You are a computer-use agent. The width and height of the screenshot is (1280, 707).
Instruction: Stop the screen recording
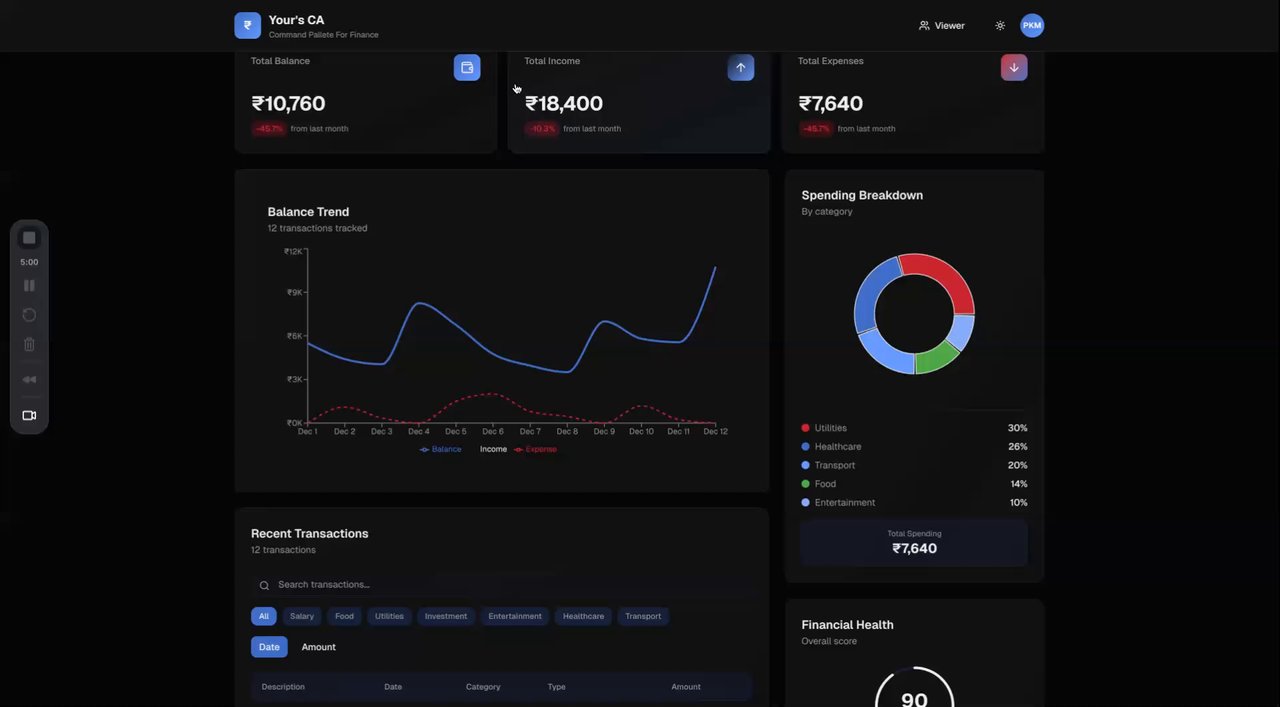29,238
